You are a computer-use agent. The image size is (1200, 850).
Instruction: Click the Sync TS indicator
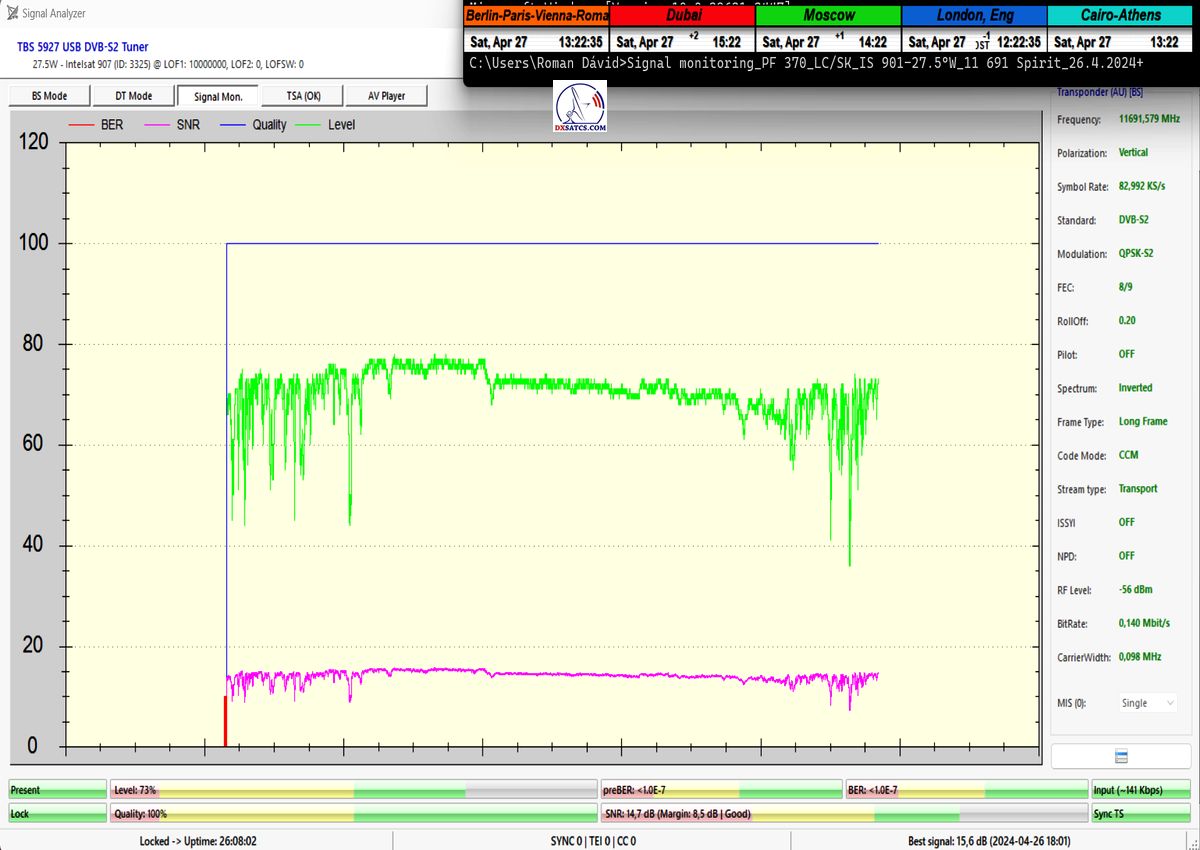tap(1140, 814)
